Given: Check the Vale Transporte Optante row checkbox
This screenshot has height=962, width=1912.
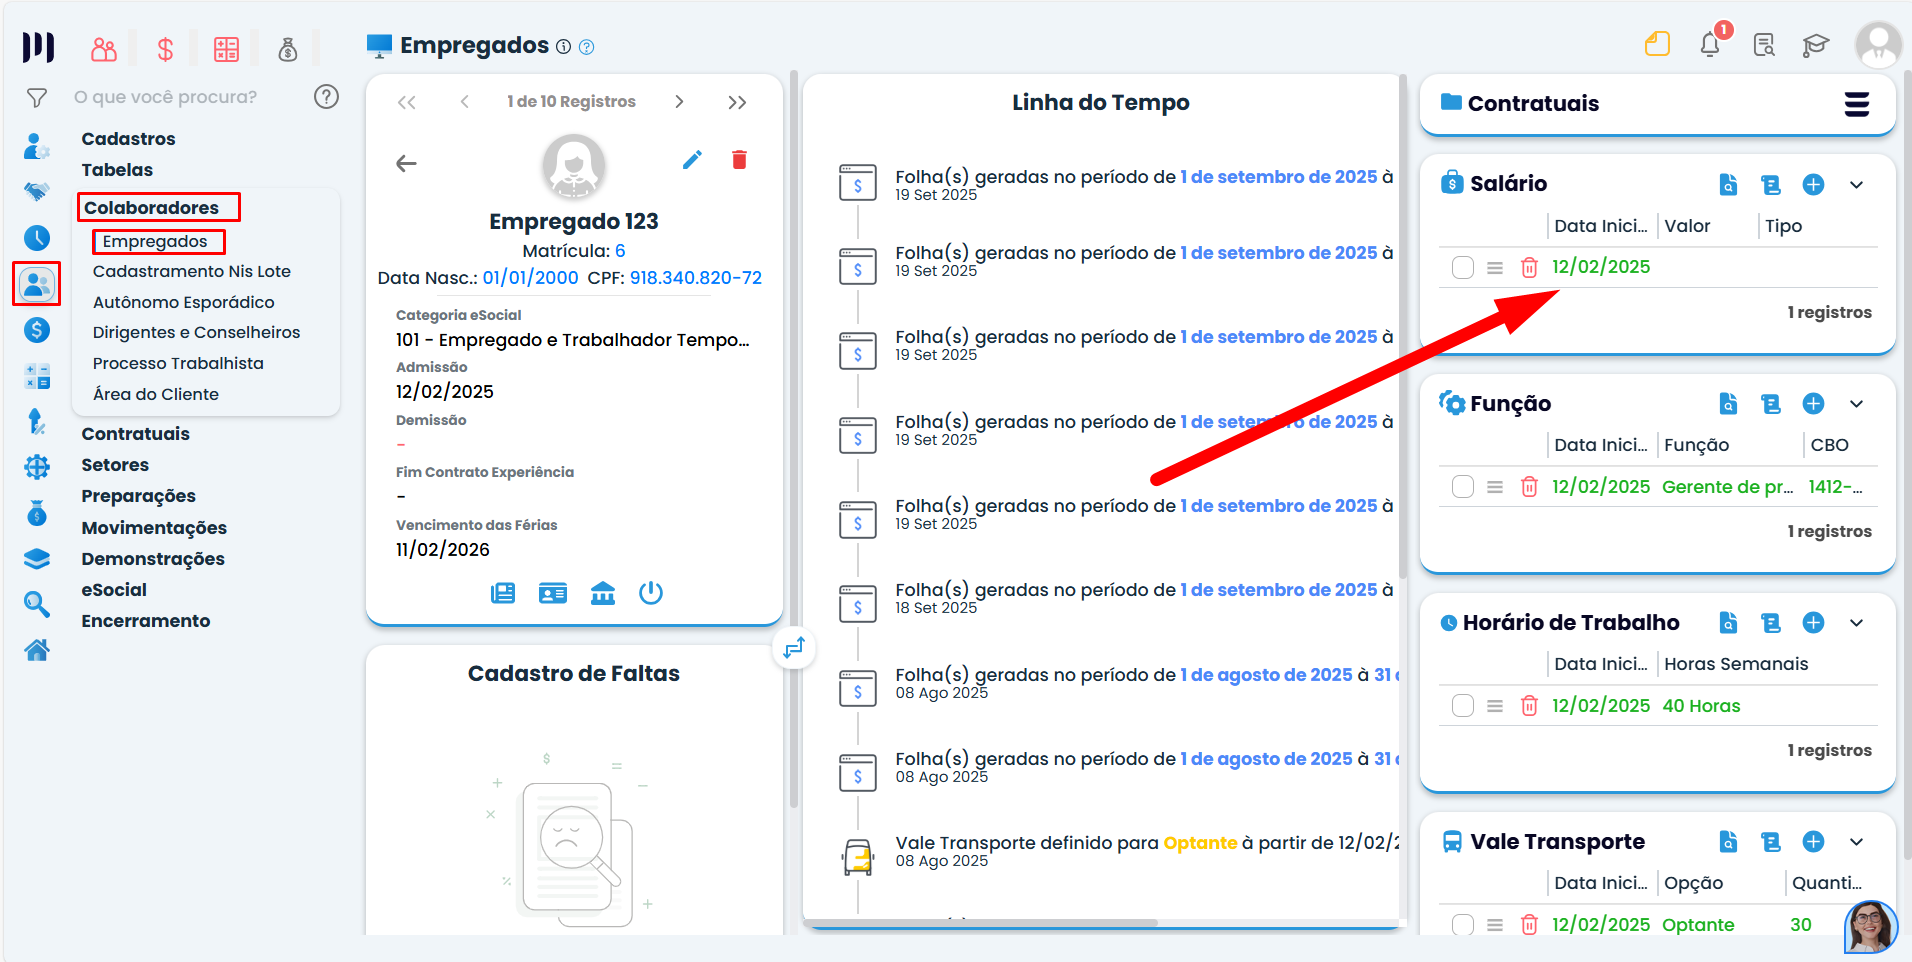Looking at the screenshot, I should 1463,924.
